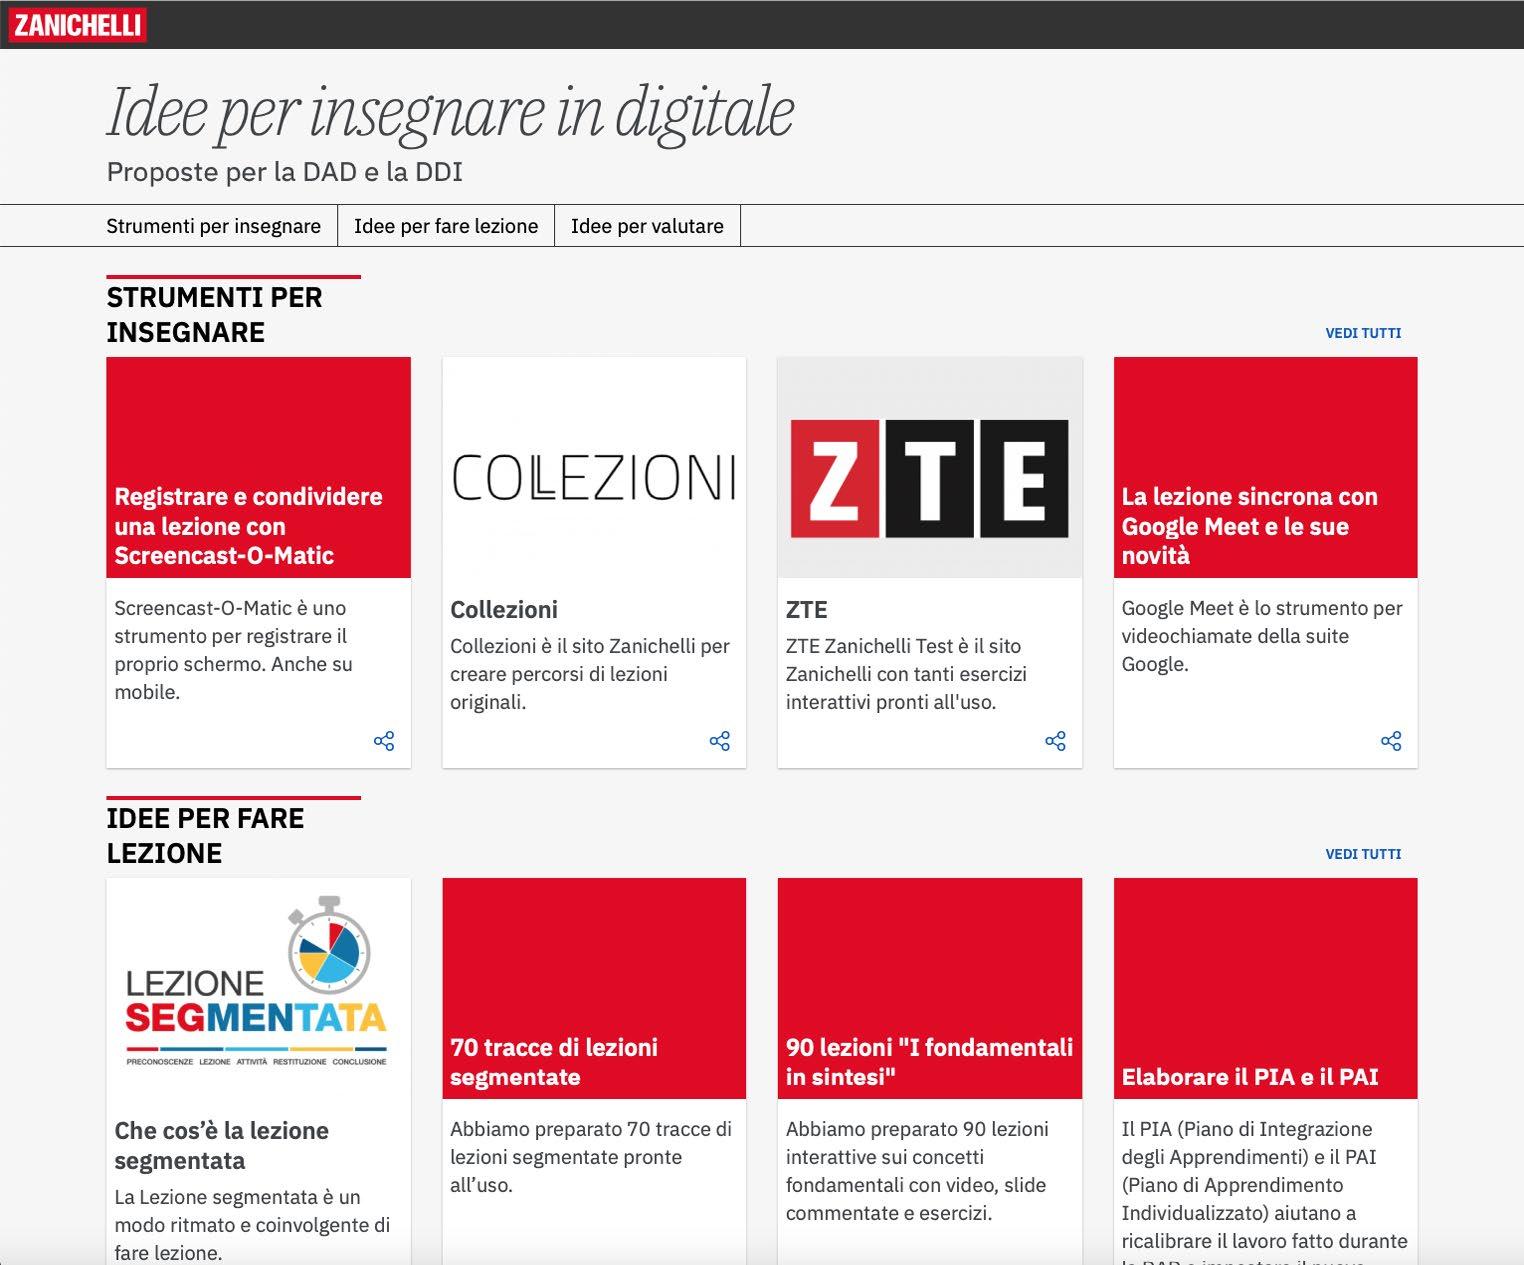
Task: Open the ZTE logo thumbnail
Action: (x=930, y=467)
